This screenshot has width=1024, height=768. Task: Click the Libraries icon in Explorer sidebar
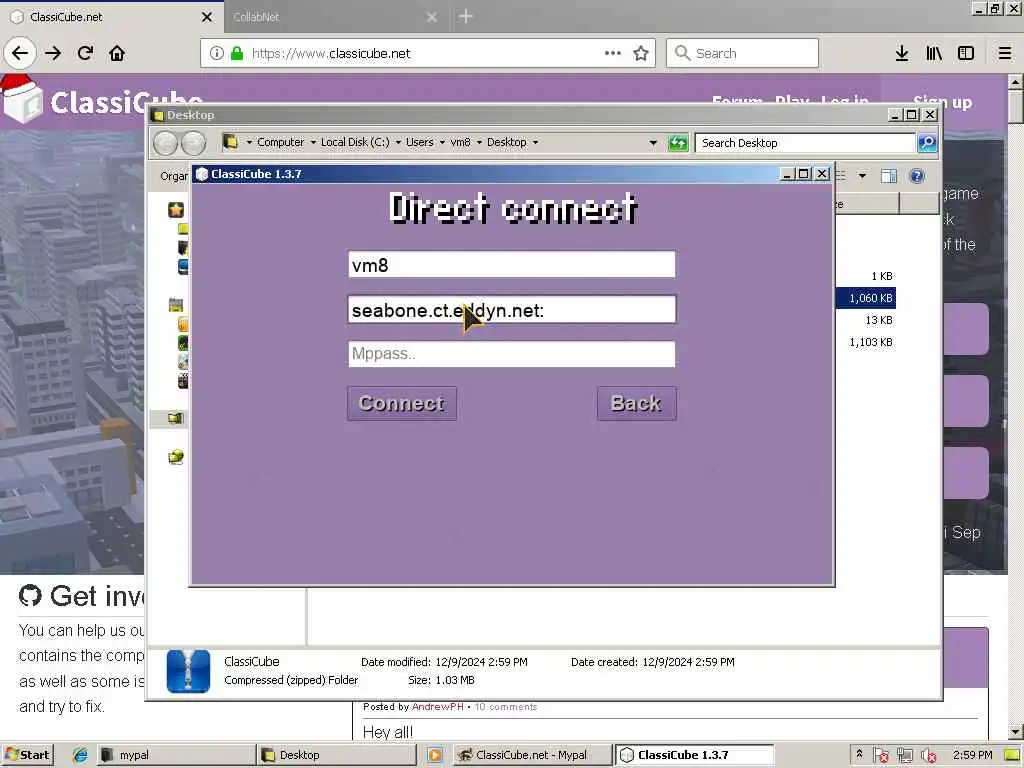176,304
